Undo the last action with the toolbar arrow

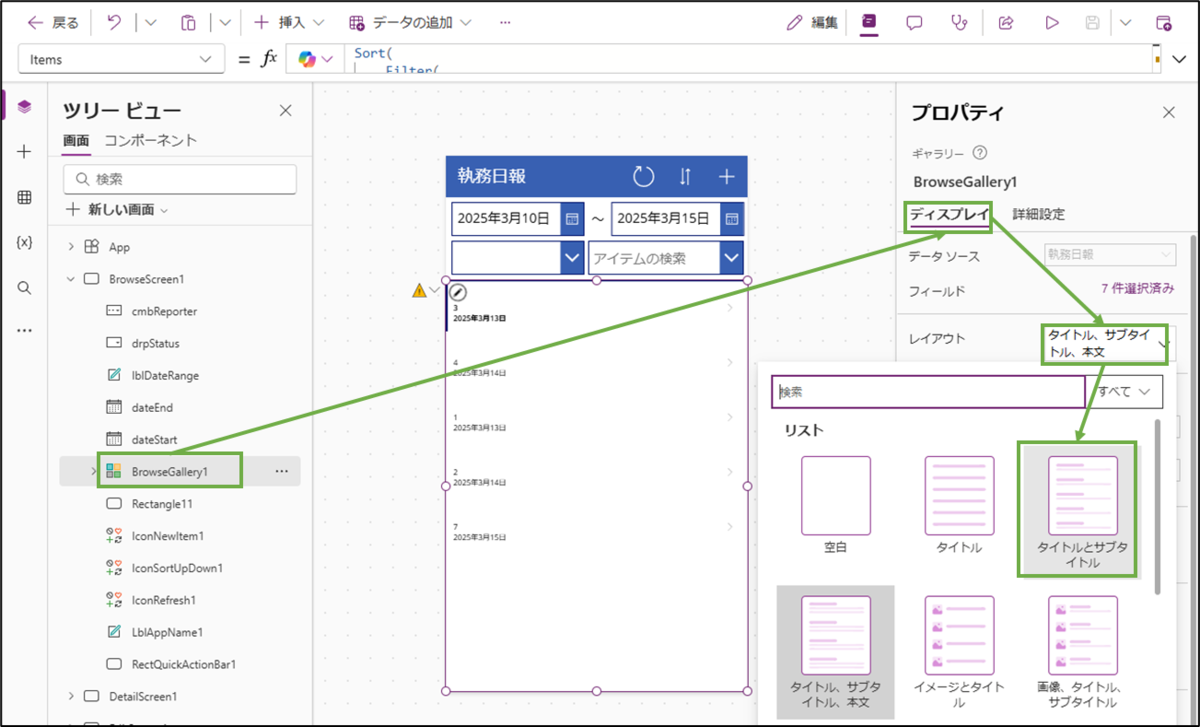tap(114, 22)
